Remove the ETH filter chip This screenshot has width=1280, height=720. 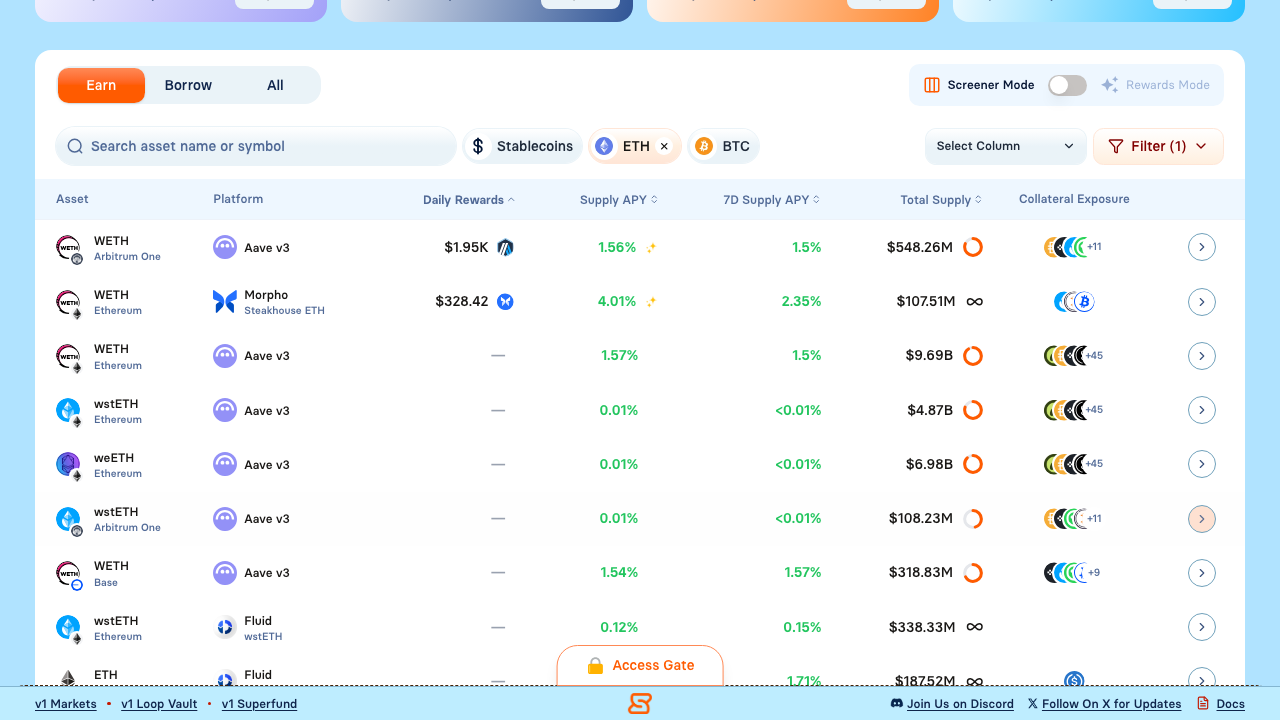click(x=664, y=146)
